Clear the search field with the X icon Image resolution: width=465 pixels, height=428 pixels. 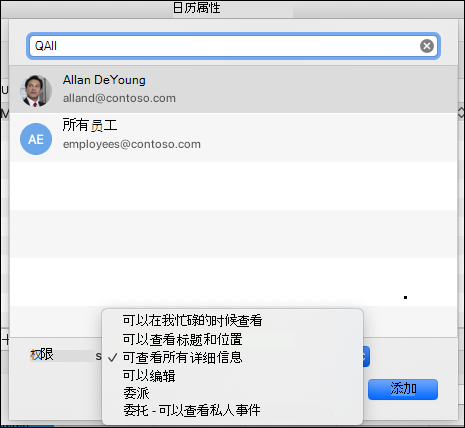(427, 46)
